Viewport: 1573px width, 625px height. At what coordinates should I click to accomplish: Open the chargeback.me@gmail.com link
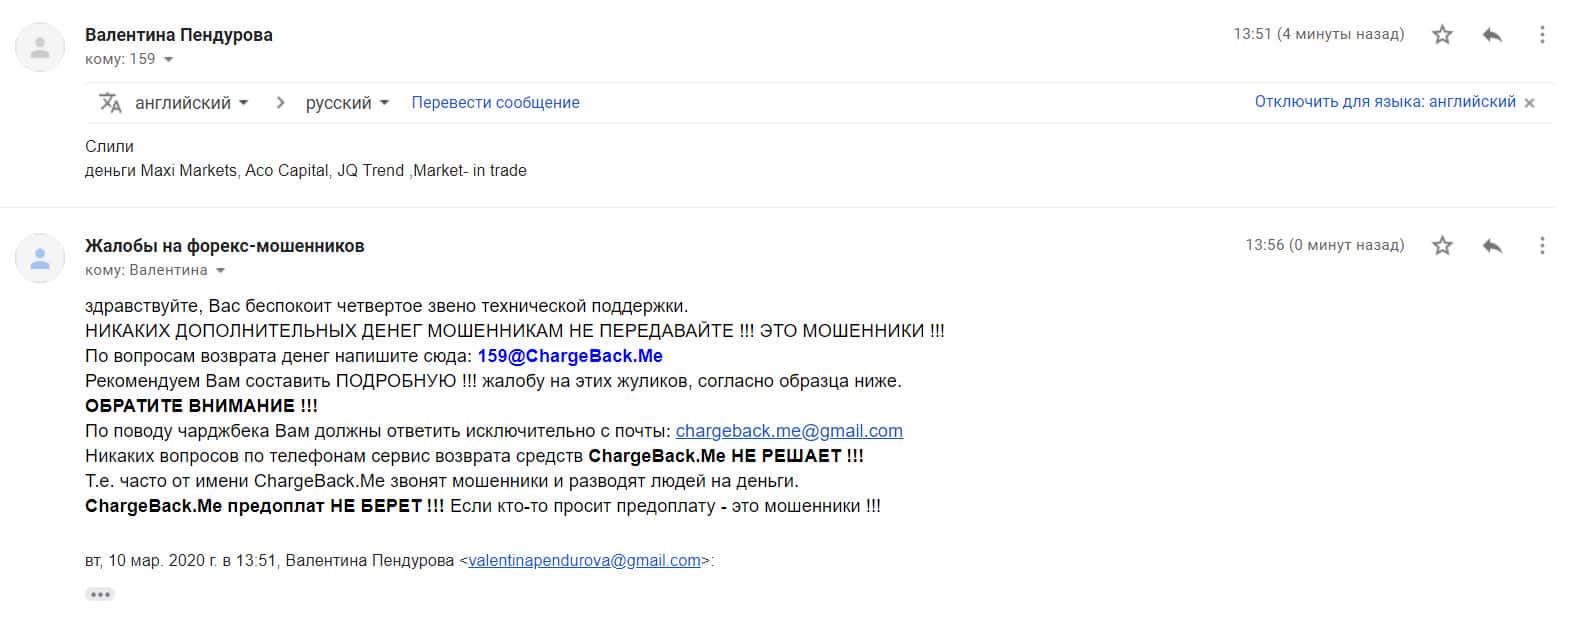coord(789,431)
